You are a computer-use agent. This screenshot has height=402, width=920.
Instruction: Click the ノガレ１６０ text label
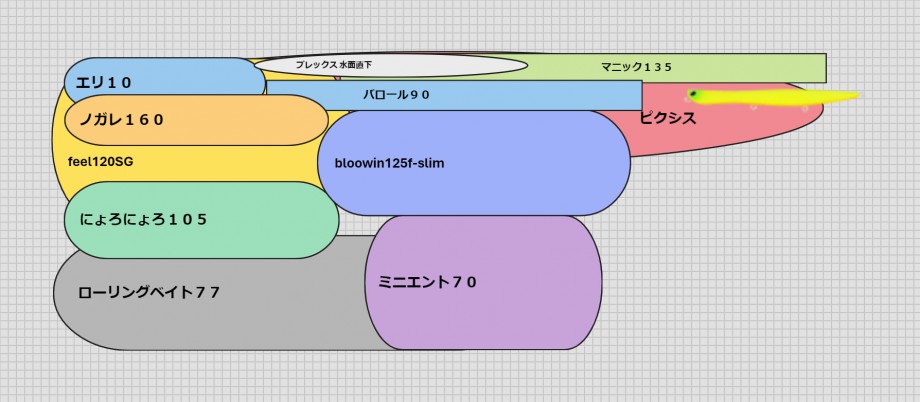coord(121,120)
